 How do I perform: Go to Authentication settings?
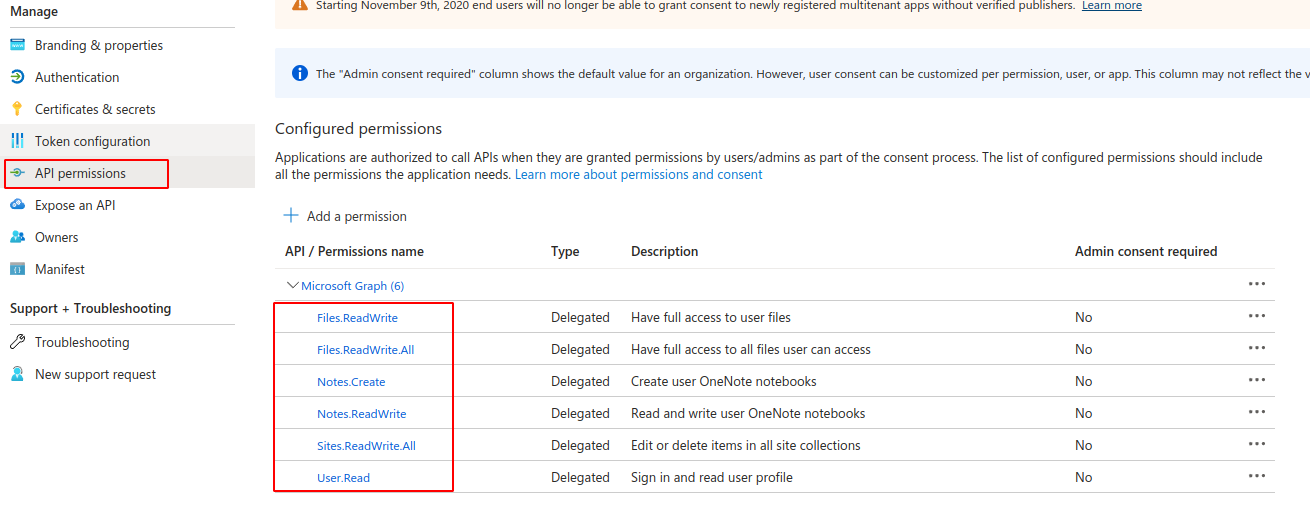click(x=77, y=77)
